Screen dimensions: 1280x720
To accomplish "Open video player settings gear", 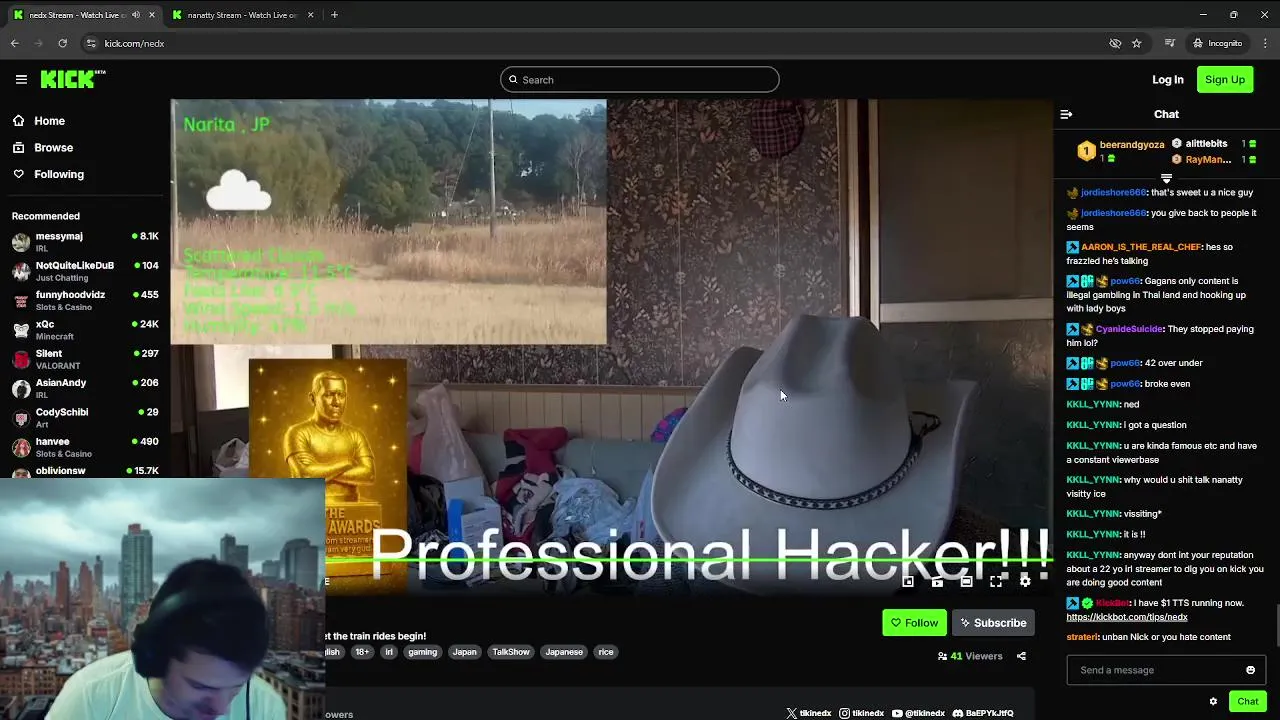I will pos(1025,581).
